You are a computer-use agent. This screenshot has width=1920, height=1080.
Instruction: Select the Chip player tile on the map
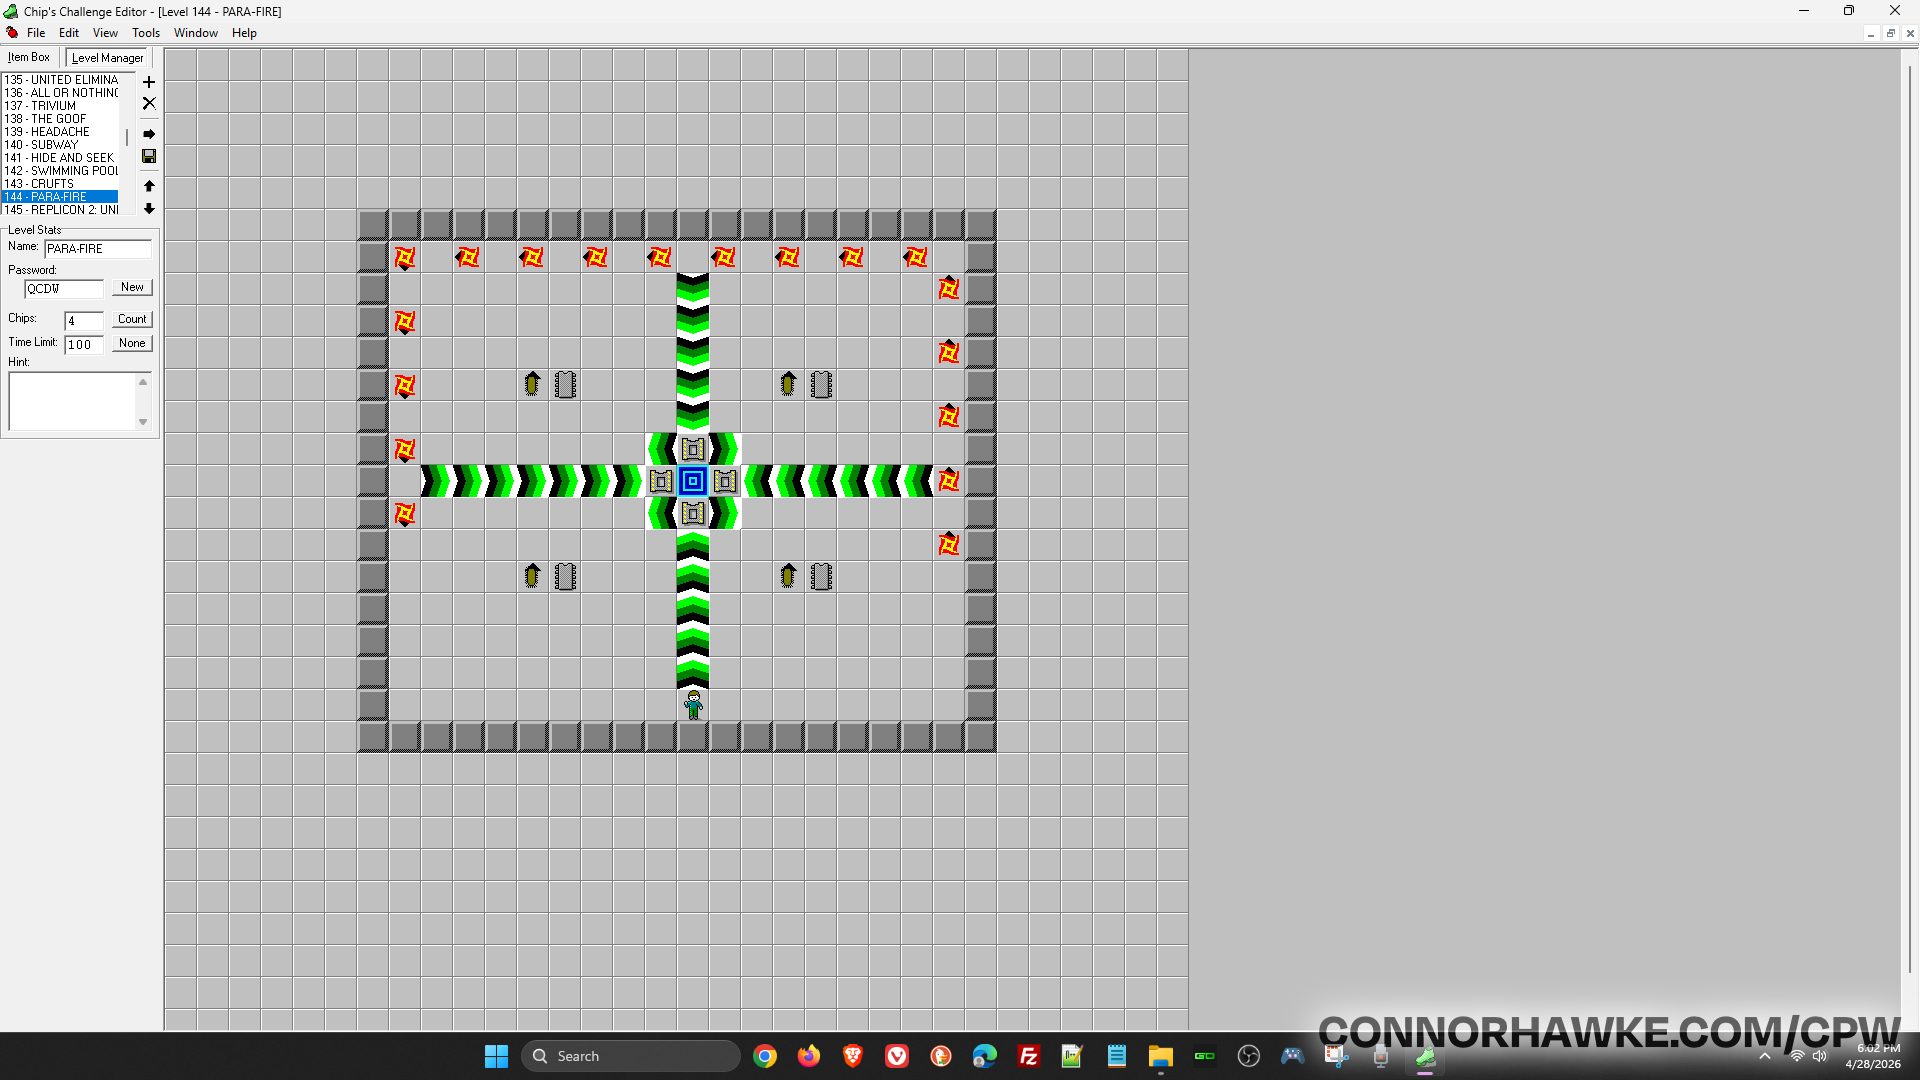coord(693,705)
